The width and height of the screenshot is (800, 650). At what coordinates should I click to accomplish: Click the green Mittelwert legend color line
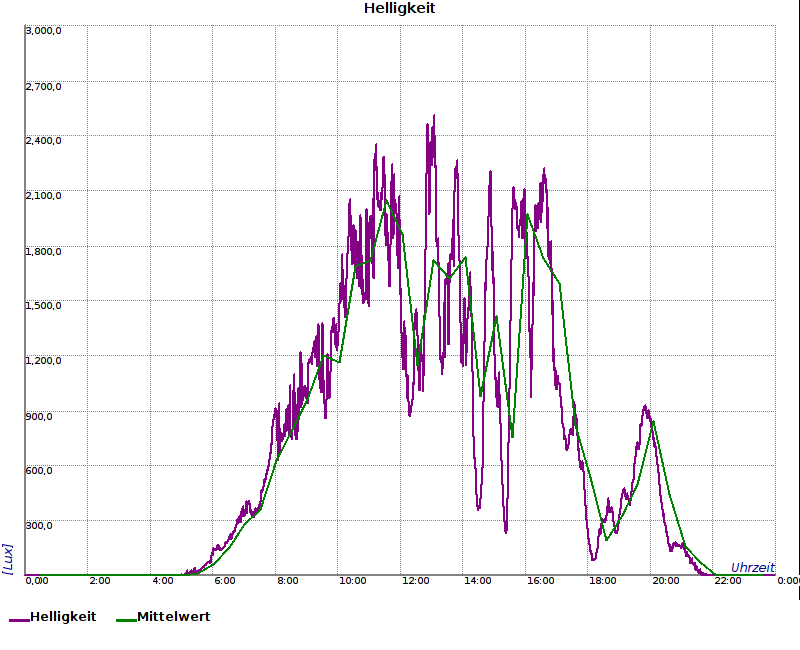click(x=126, y=620)
